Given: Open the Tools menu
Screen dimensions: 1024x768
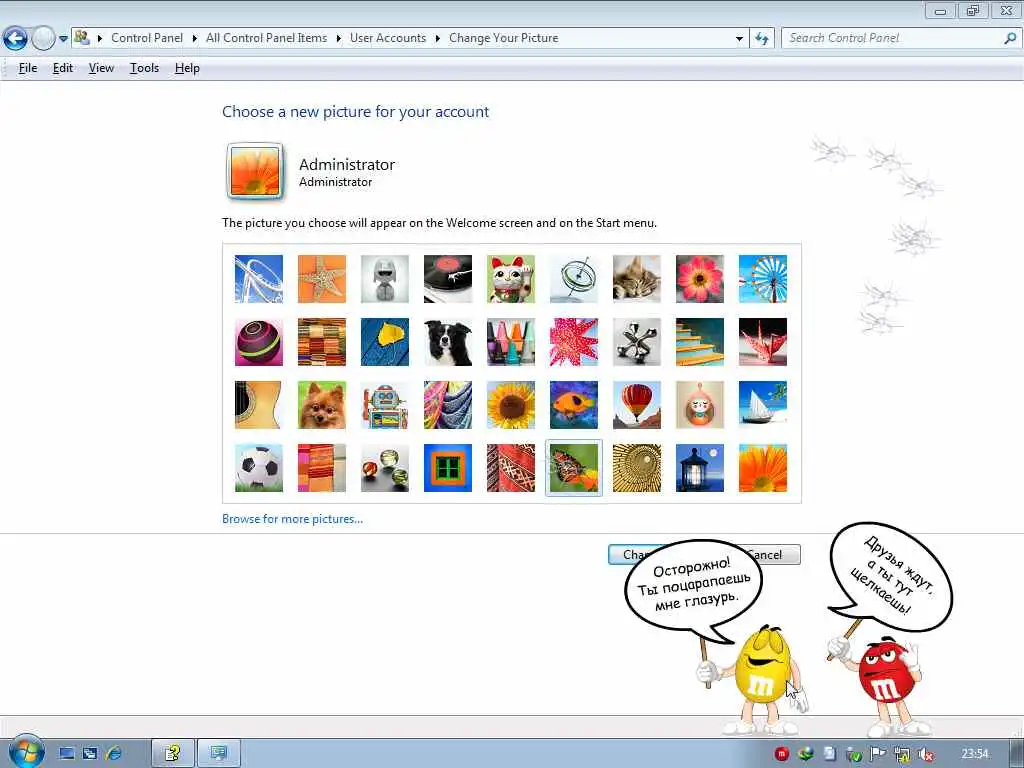Looking at the screenshot, I should pyautogui.click(x=144, y=68).
